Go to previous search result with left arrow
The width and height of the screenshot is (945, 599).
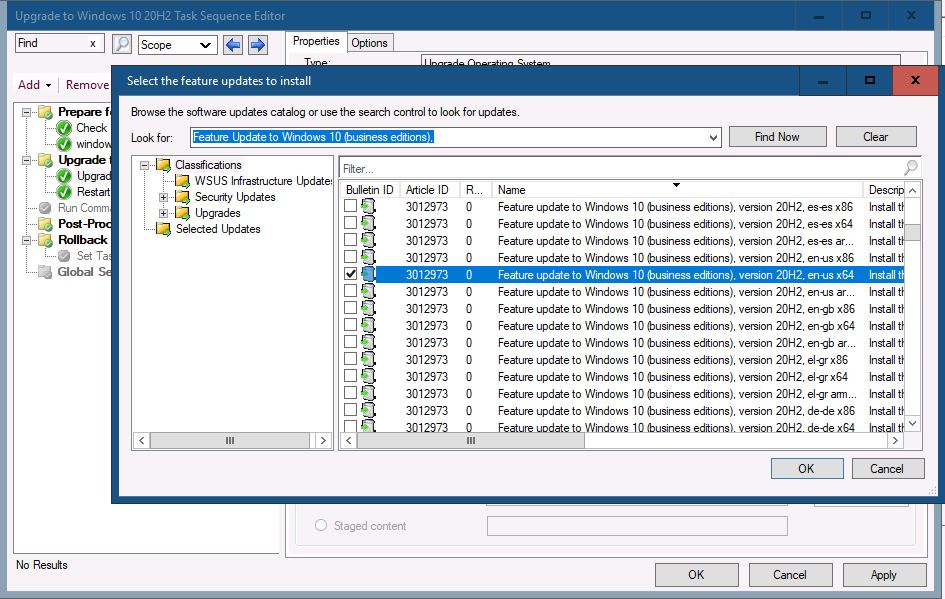click(233, 45)
